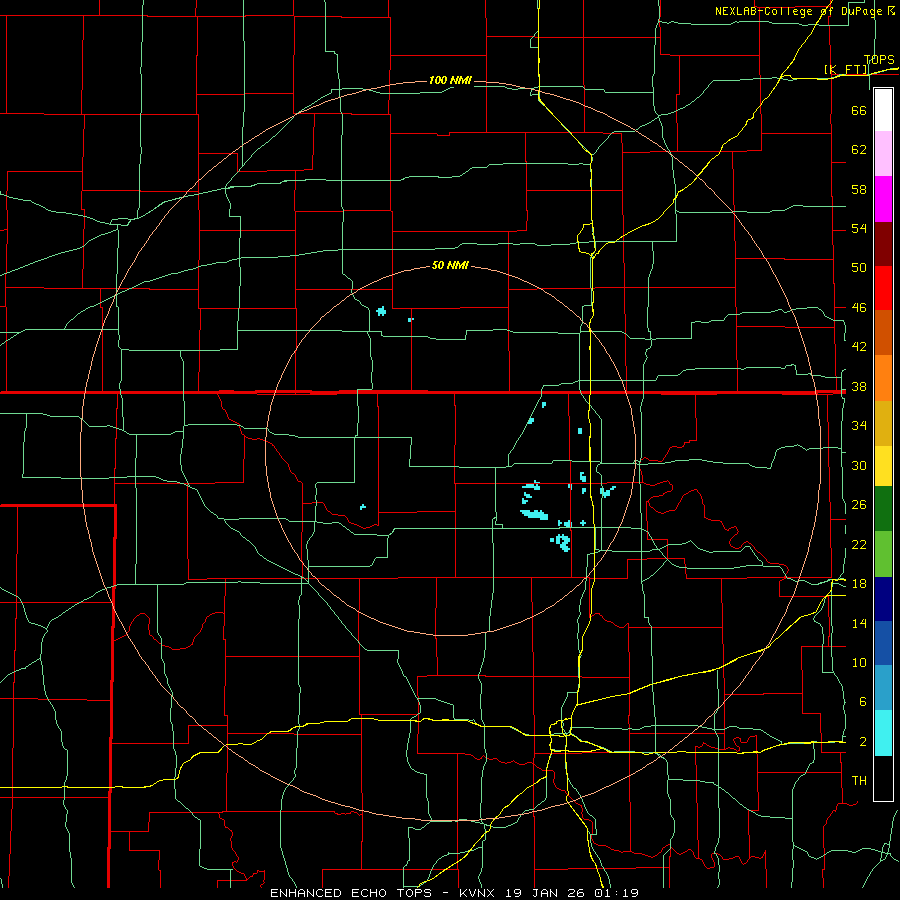Click the gold legend swatch

[x=883, y=422]
